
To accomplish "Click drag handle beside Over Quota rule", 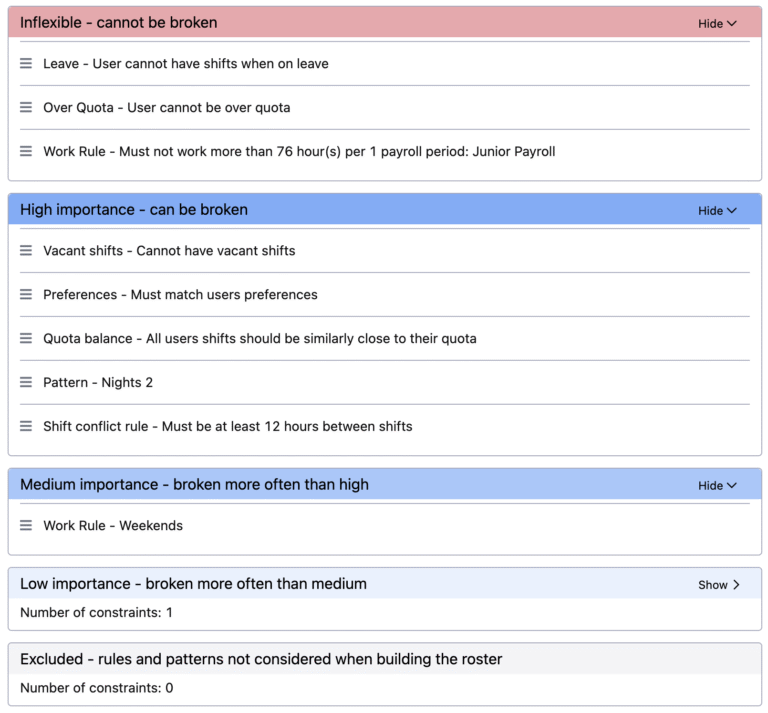I will pyautogui.click(x=26, y=107).
